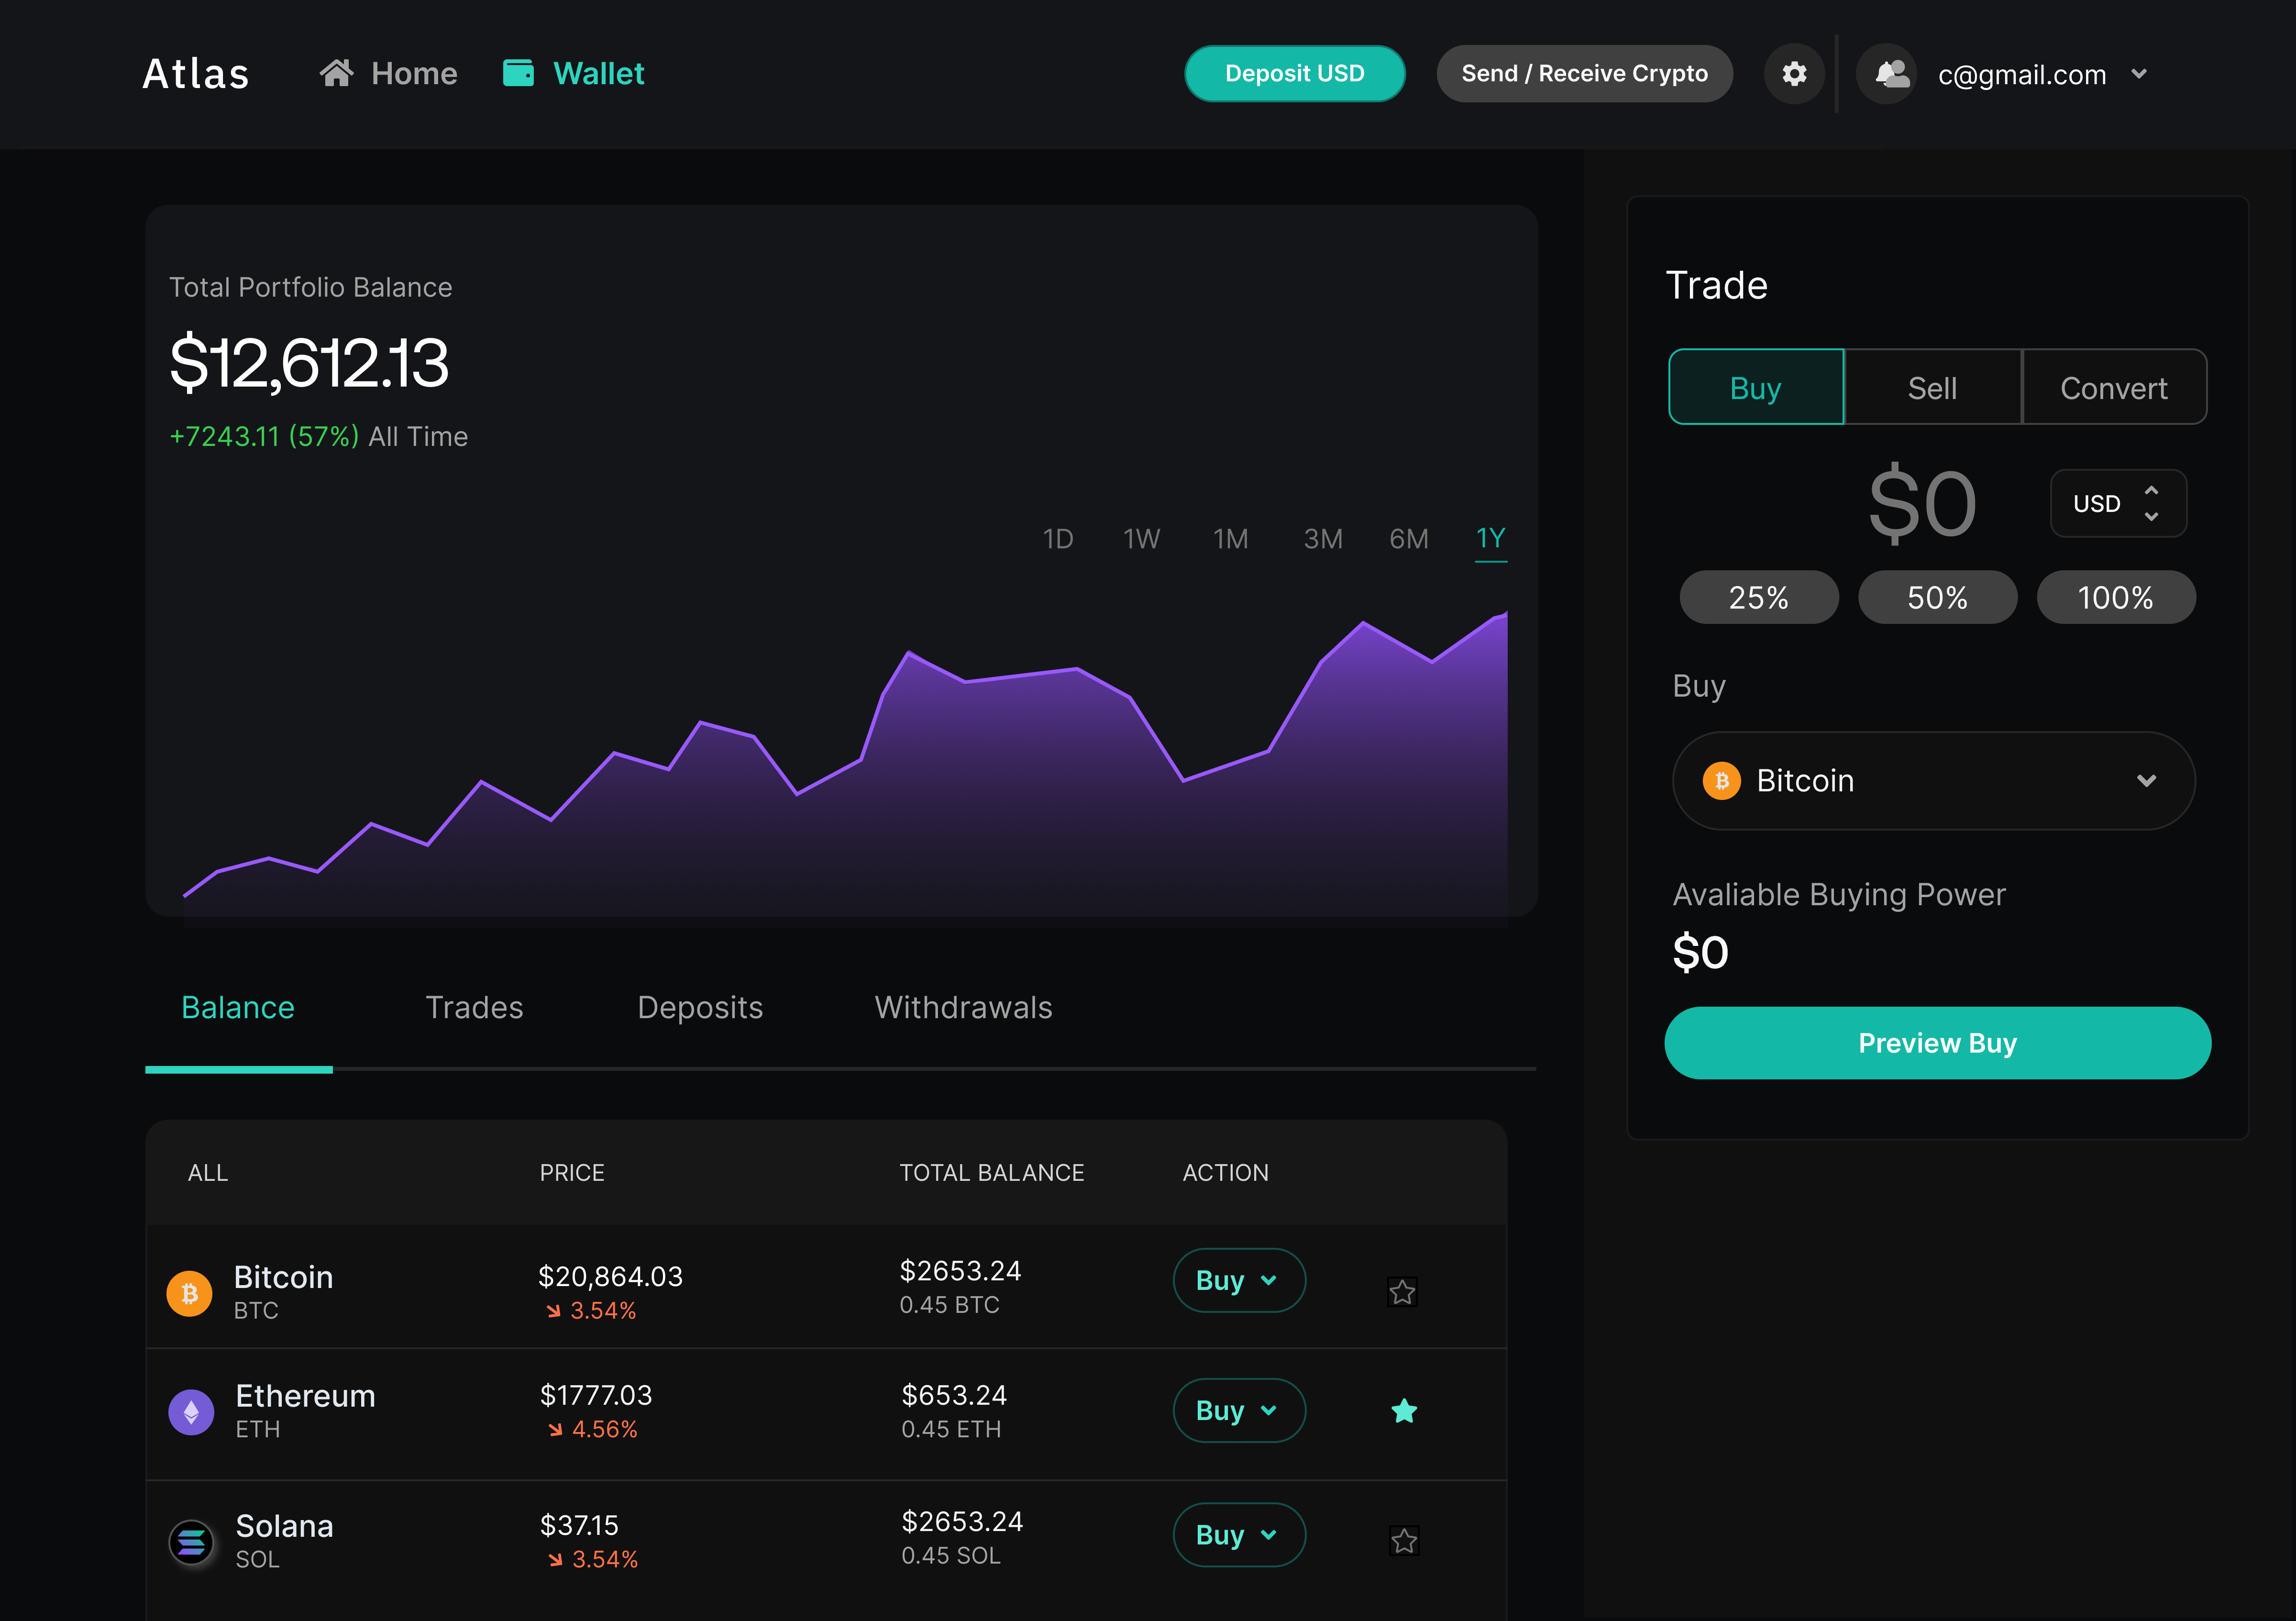Star Solana as a favorite
This screenshot has height=1621, width=2296.
pos(1404,1541)
